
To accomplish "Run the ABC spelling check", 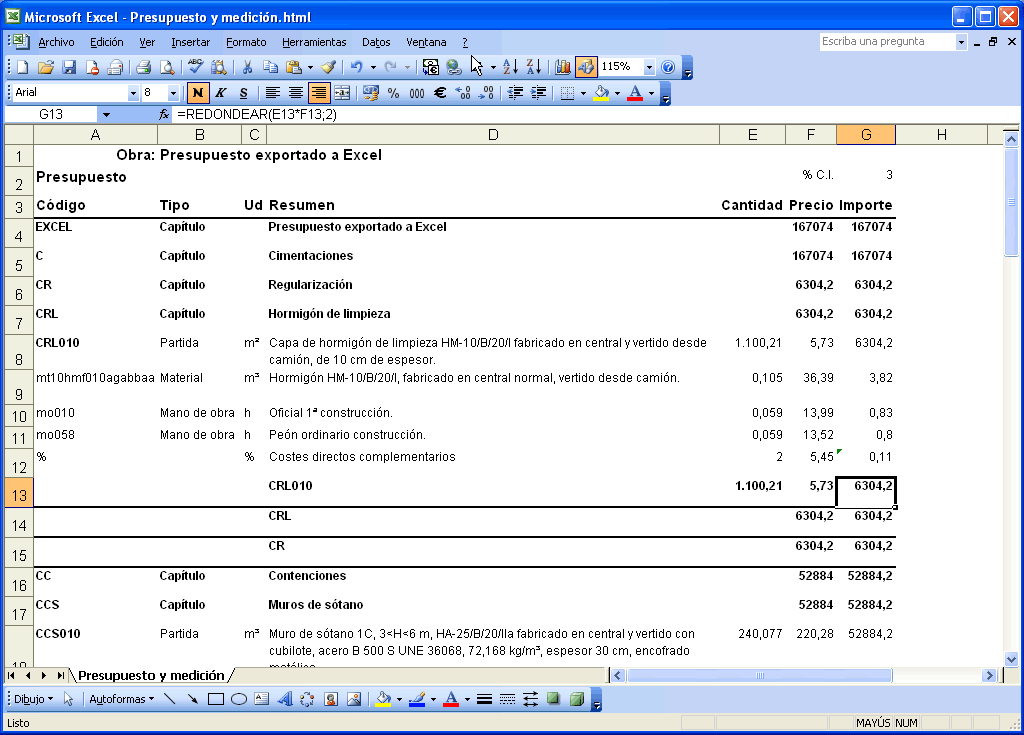I will click(195, 67).
